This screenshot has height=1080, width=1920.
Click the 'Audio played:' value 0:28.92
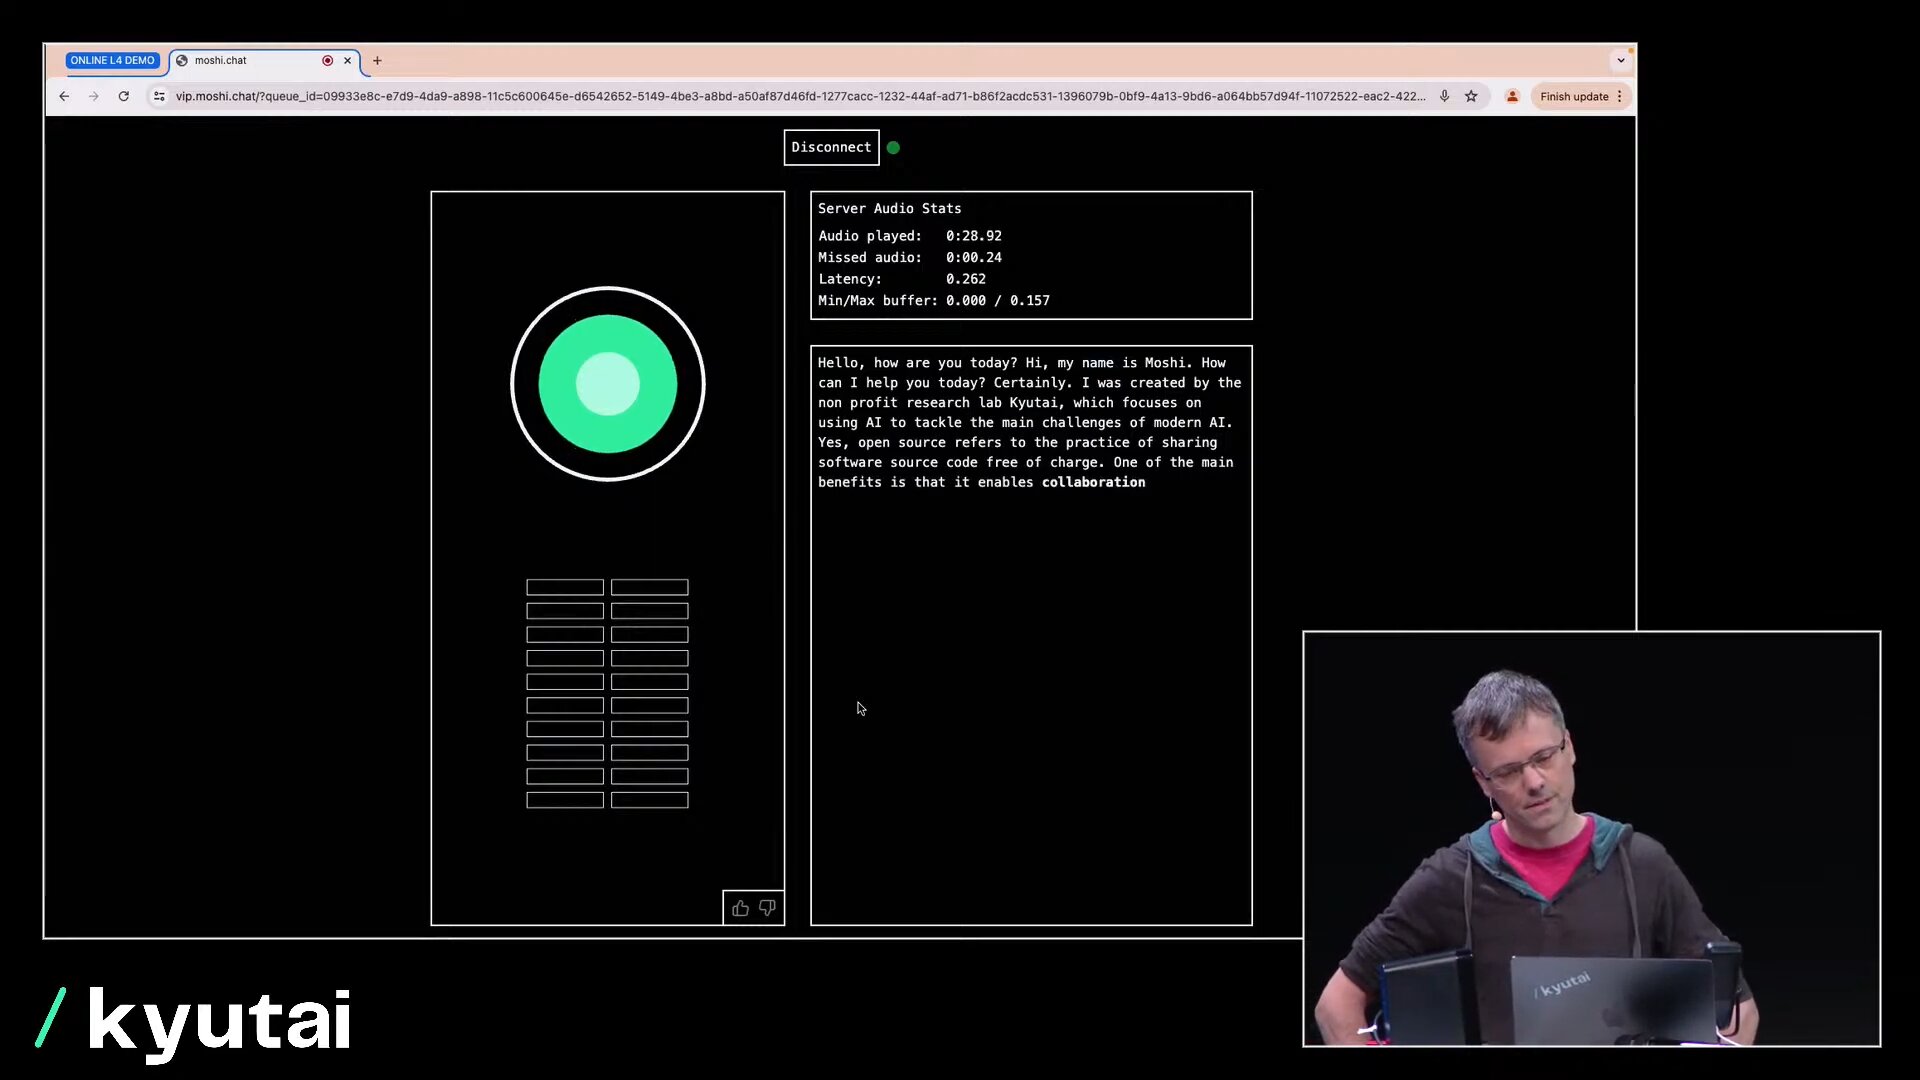(973, 236)
